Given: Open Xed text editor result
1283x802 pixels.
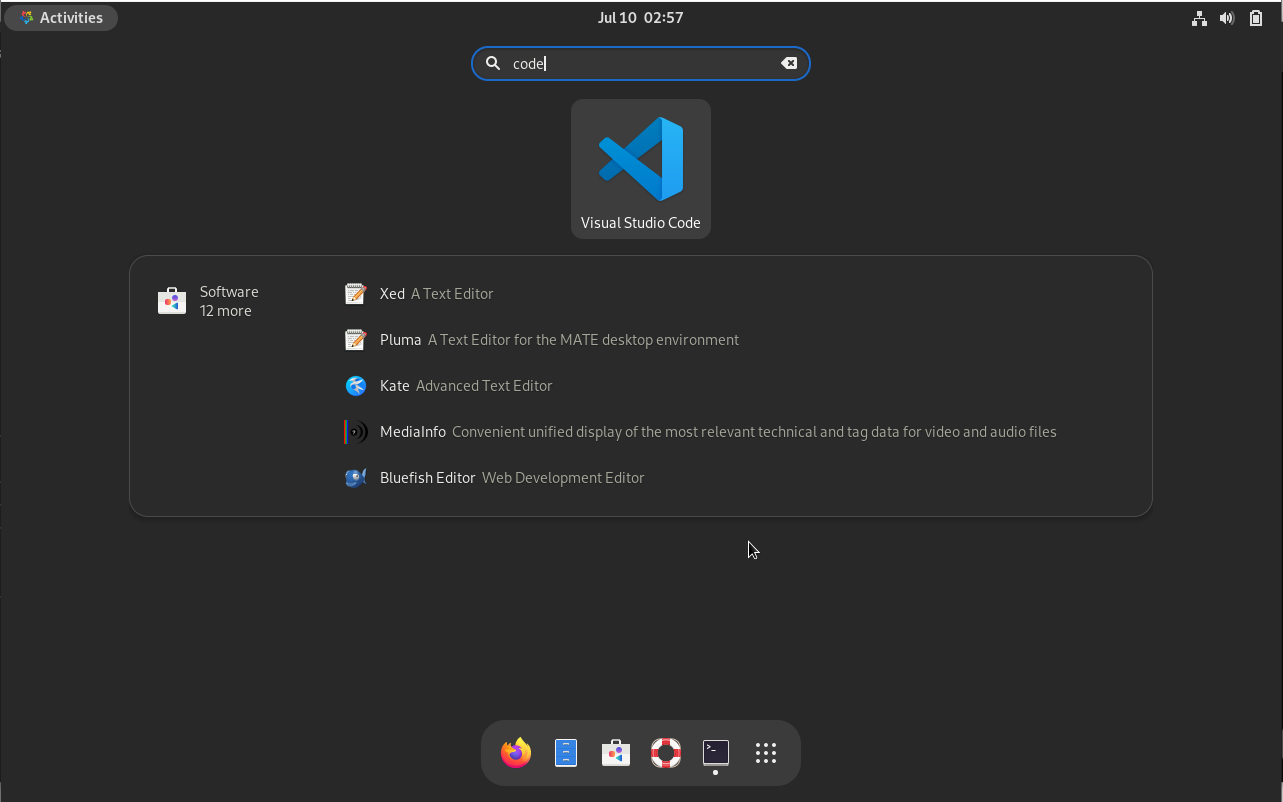Looking at the screenshot, I should [392, 293].
